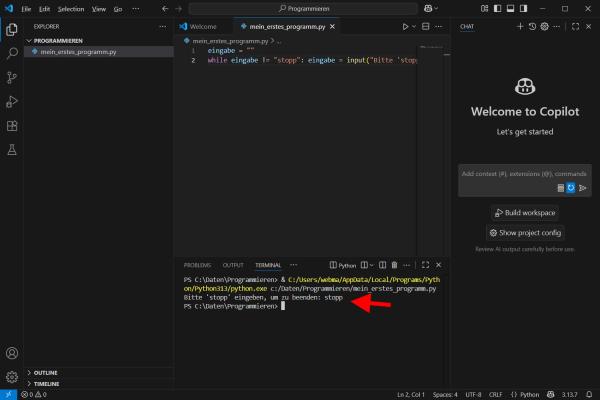Change encoding UTF-8 in status bar

point(473,394)
